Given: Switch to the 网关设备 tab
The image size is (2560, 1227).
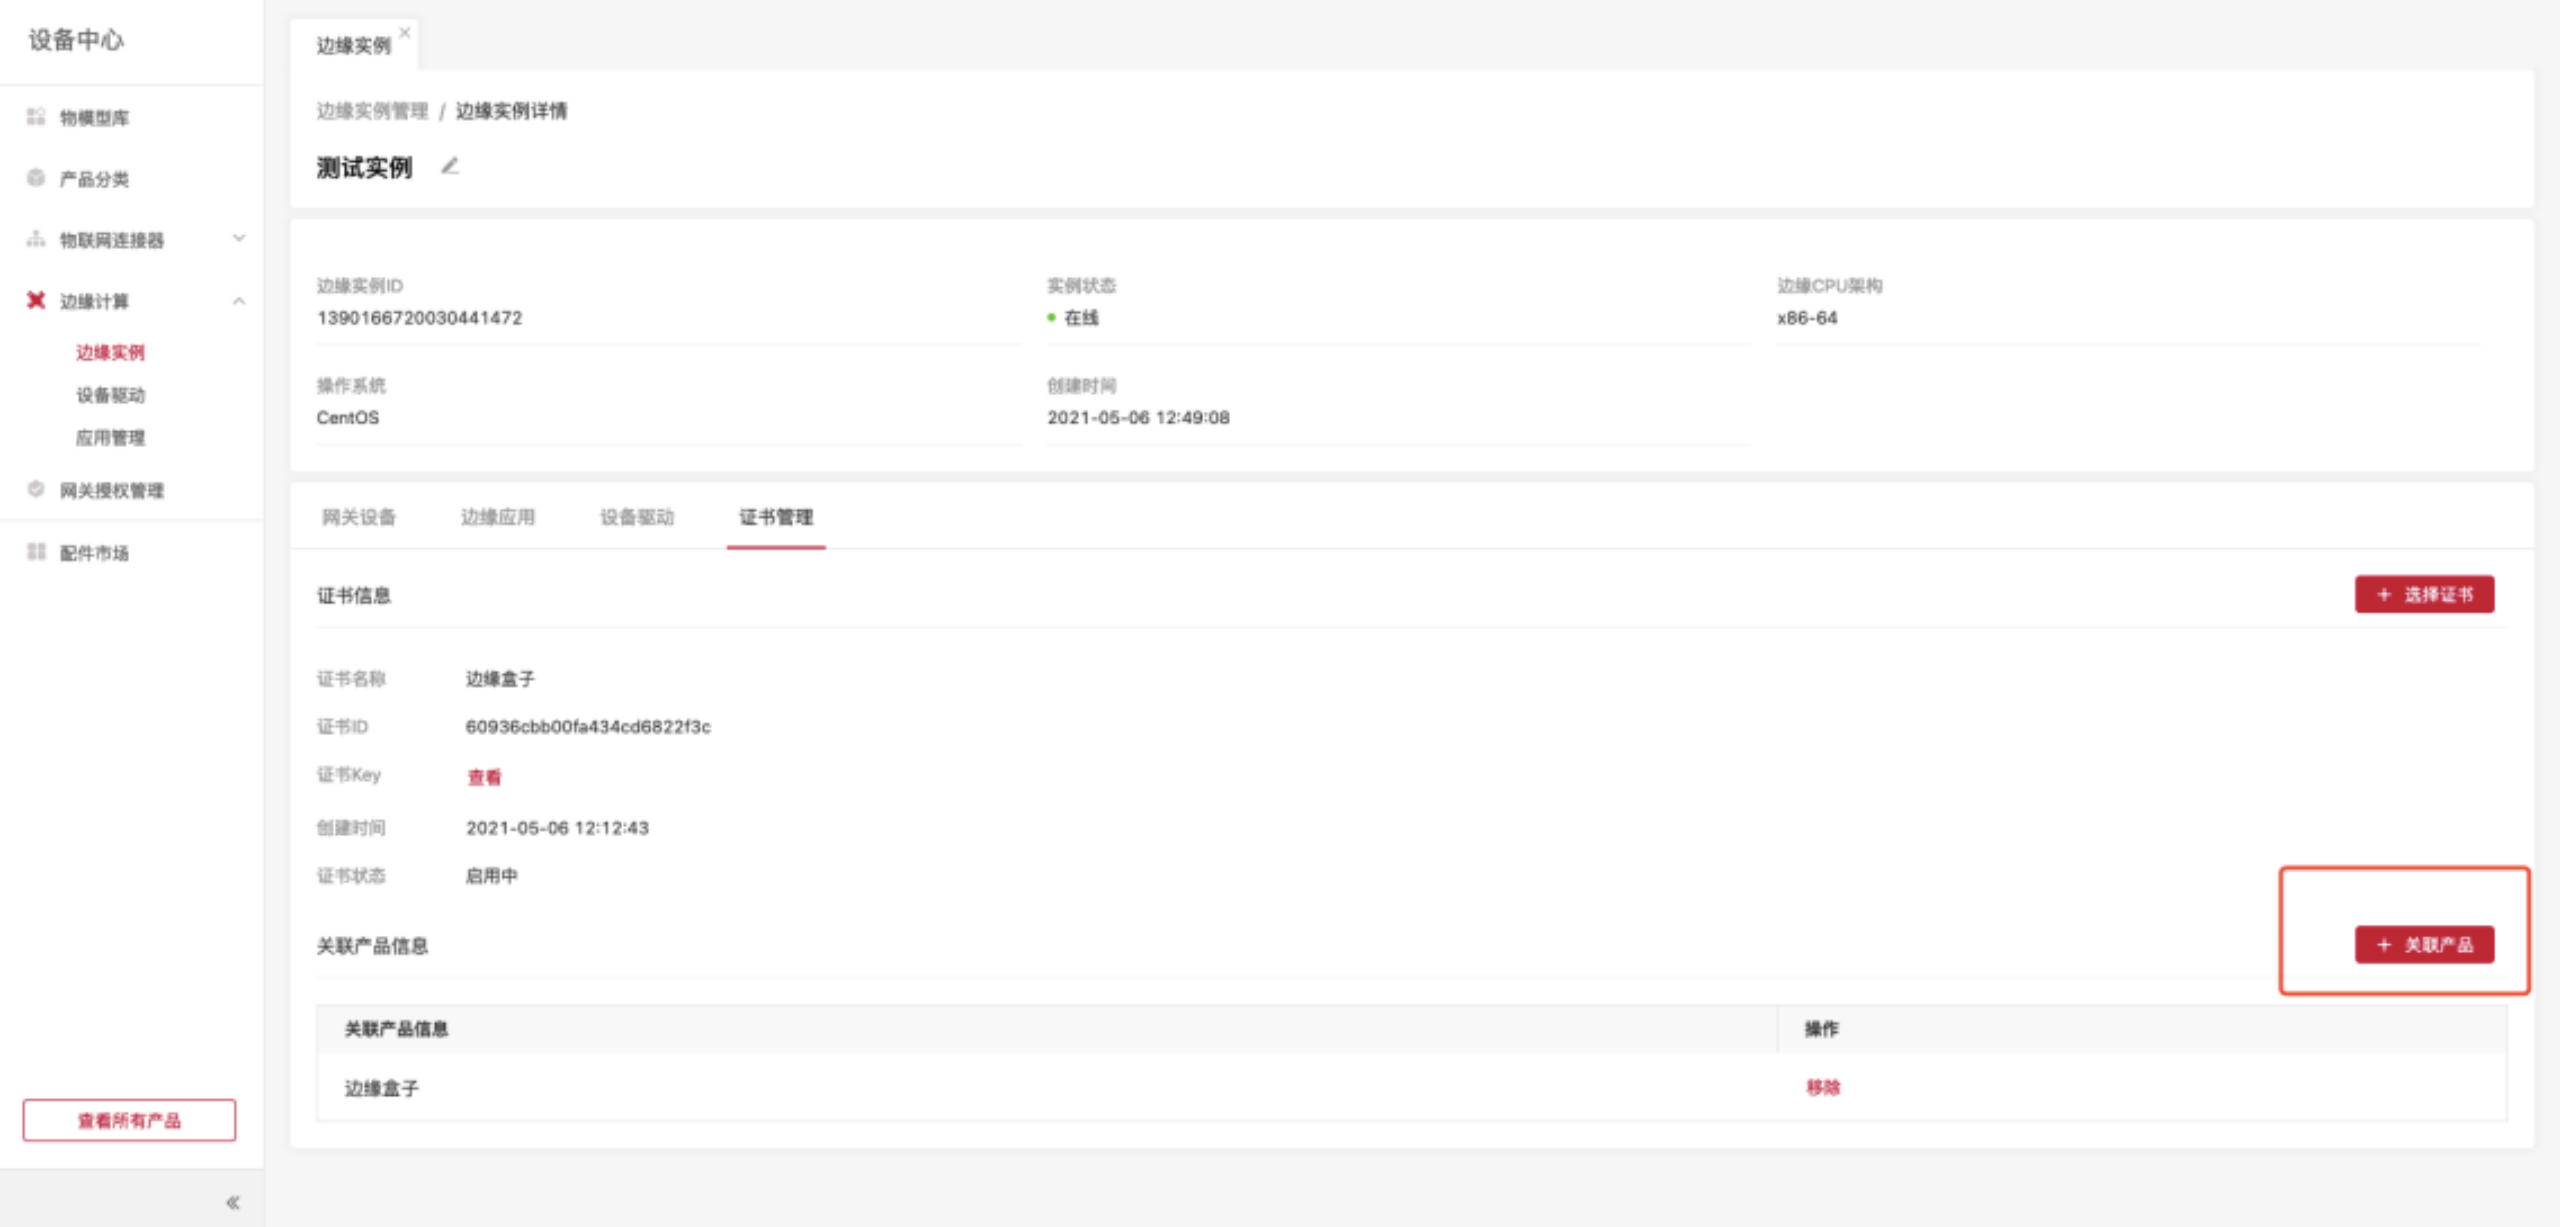Looking at the screenshot, I should pos(359,517).
